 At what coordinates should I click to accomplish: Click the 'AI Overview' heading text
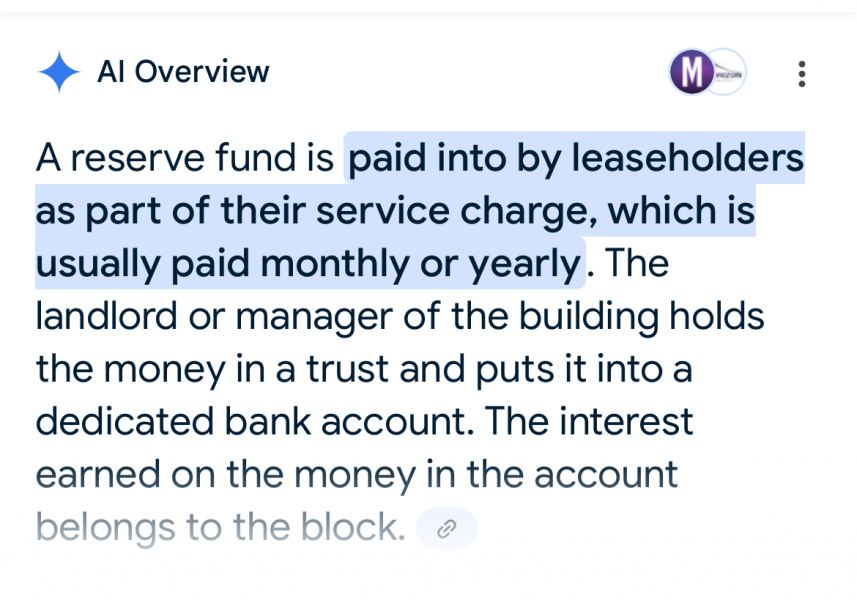[183, 72]
